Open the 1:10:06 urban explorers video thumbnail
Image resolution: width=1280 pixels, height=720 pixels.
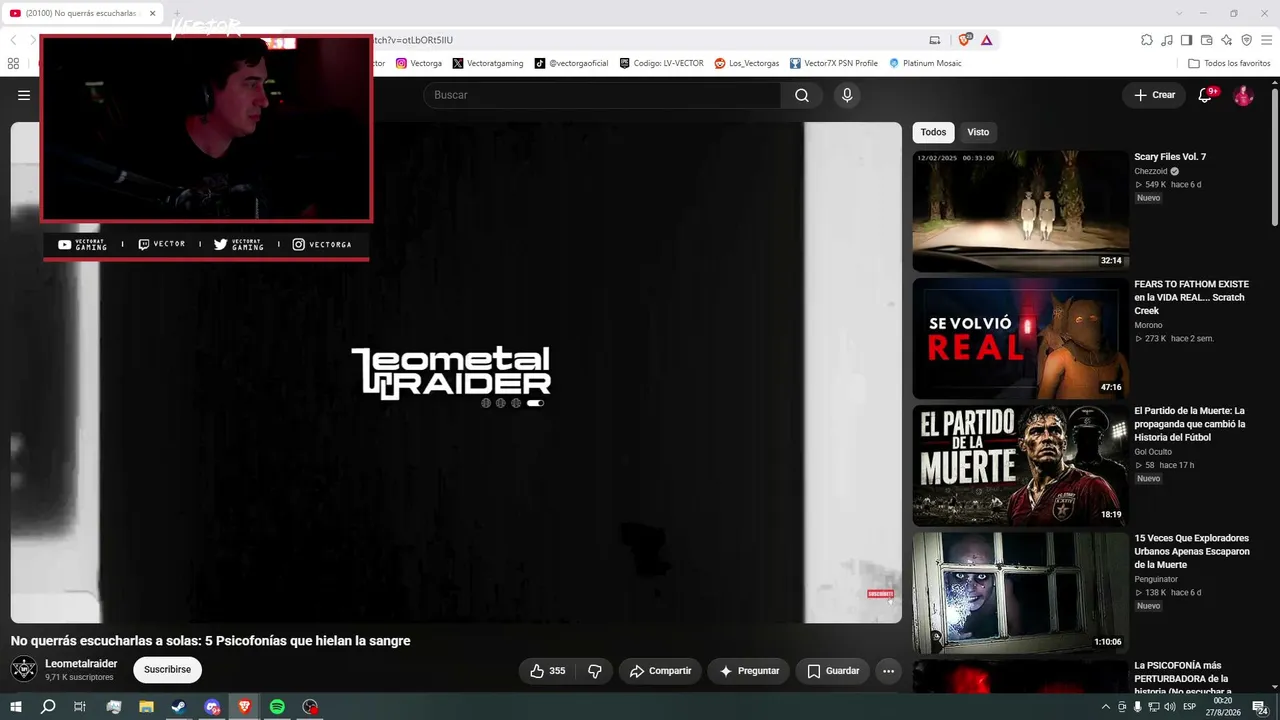point(1020,592)
